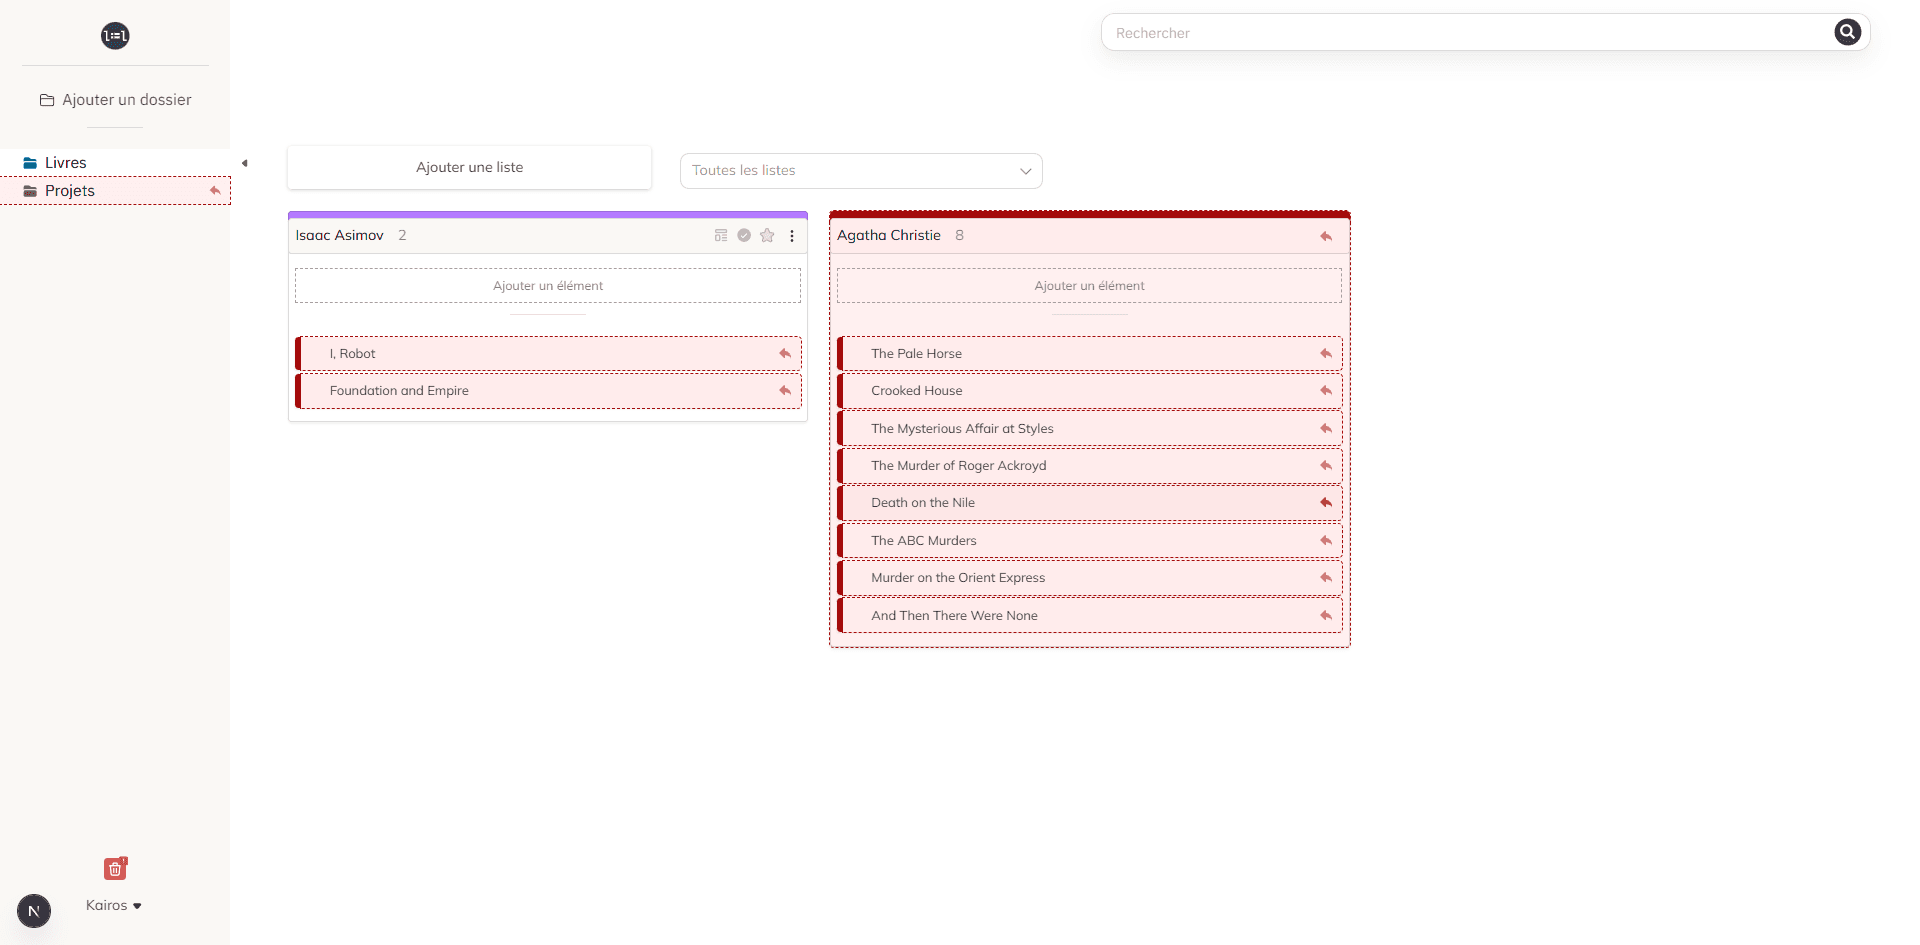The height and width of the screenshot is (945, 1920).
Task: Restore 'And Then There Were None' item
Action: pyautogui.click(x=1326, y=616)
